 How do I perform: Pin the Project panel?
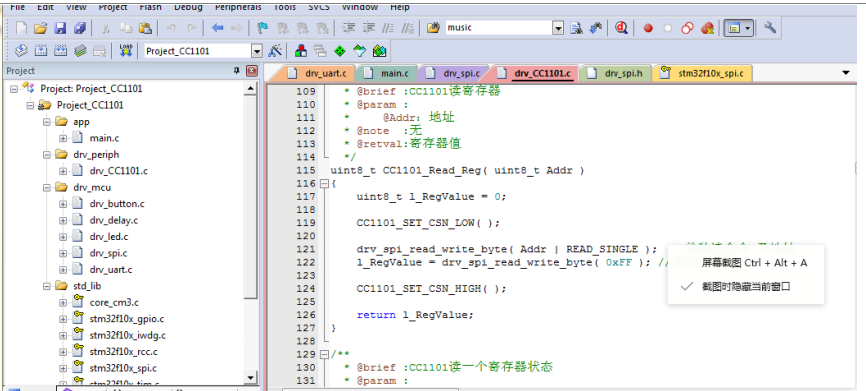237,71
